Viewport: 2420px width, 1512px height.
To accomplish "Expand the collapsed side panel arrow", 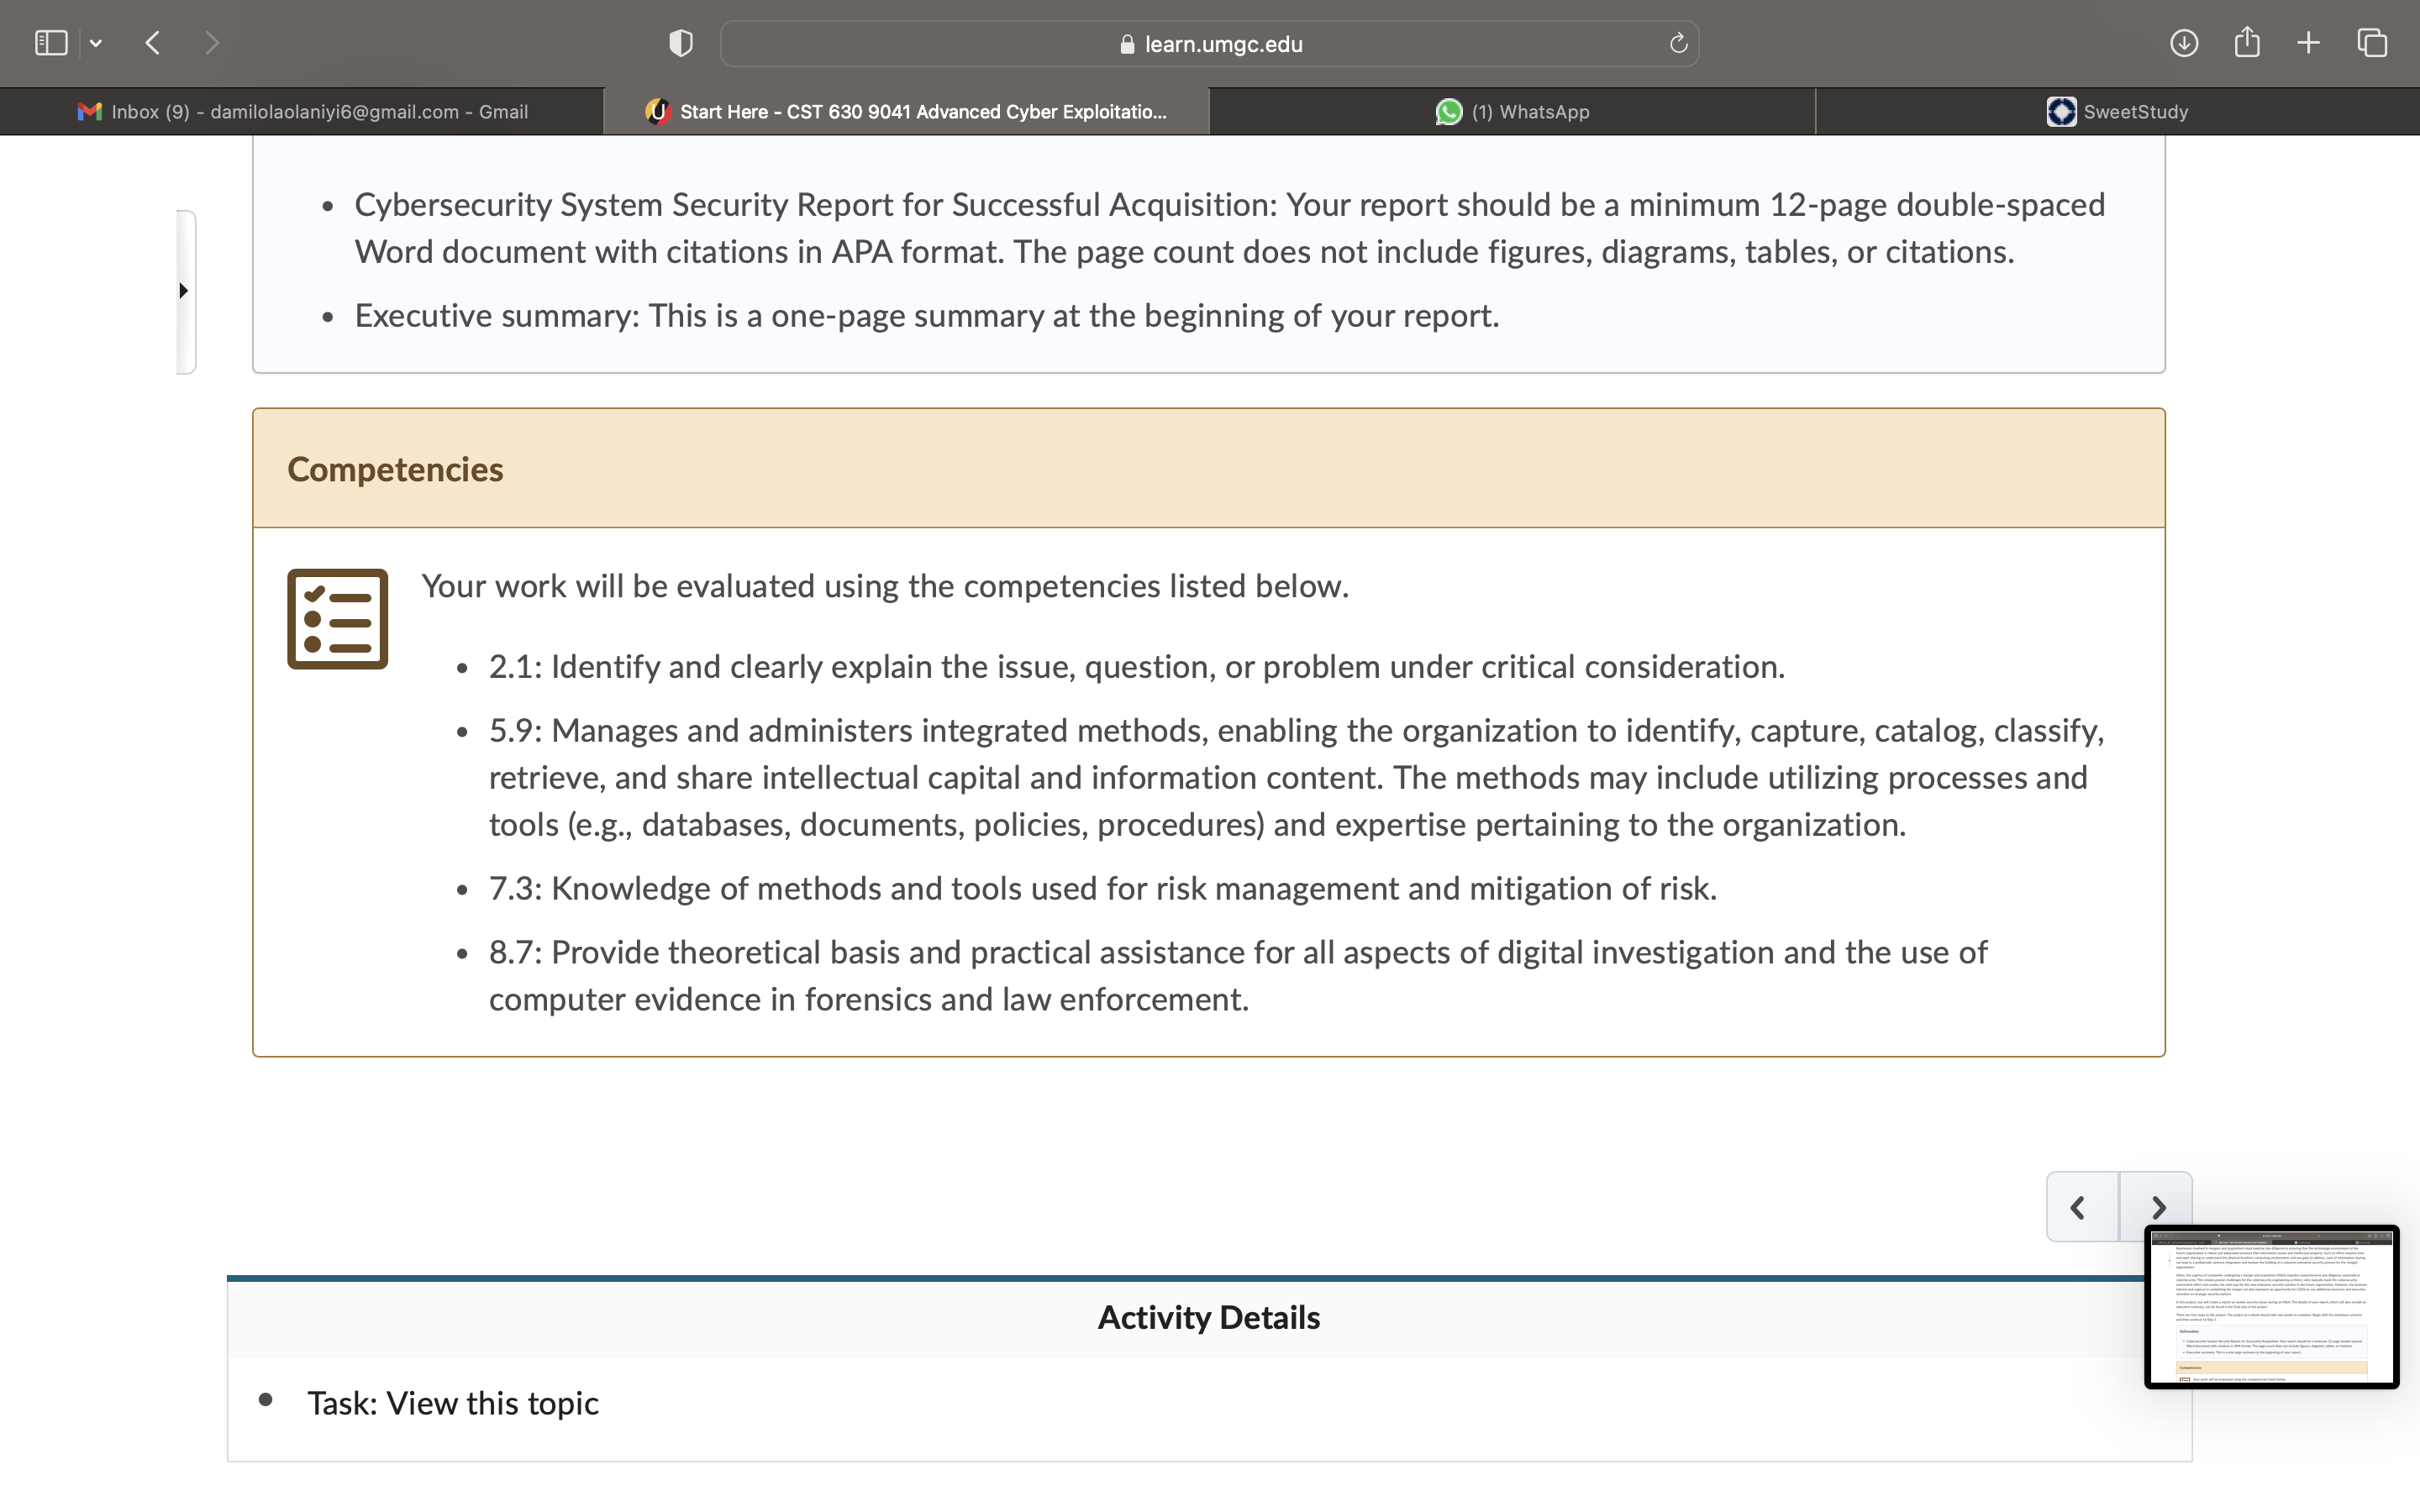I will click(x=184, y=291).
